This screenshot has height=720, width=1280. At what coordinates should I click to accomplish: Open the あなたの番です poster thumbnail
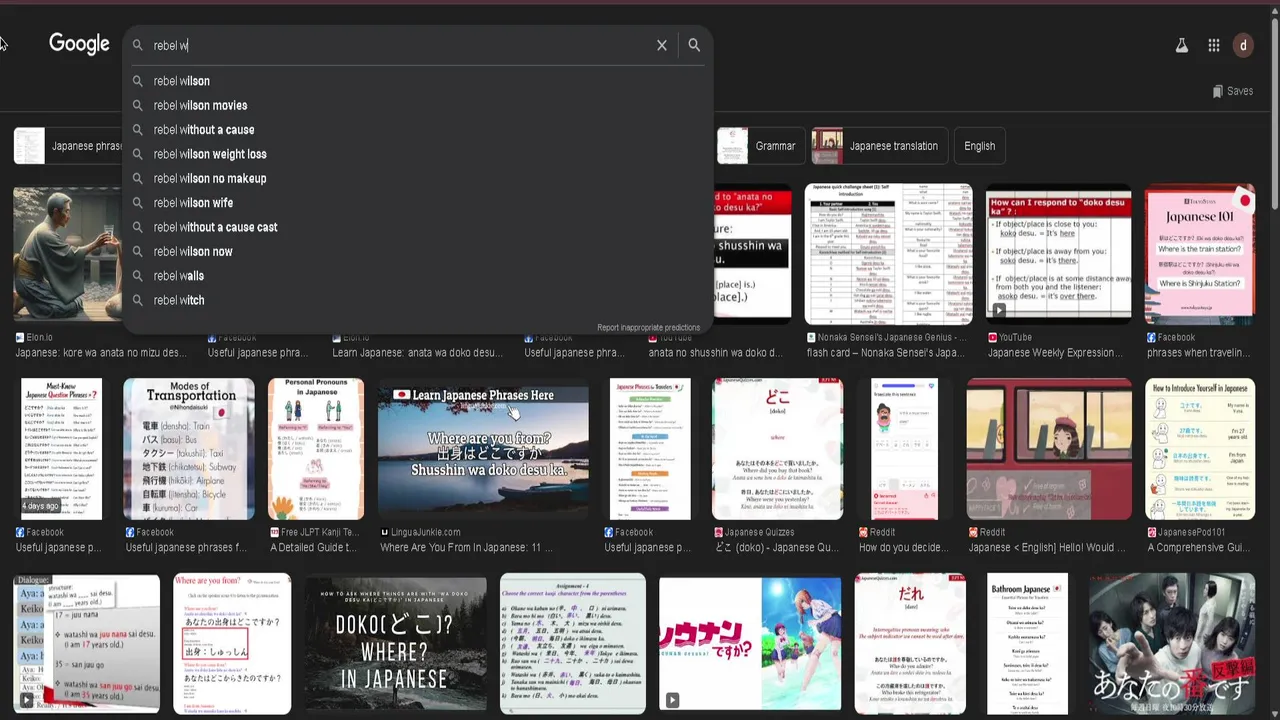[x=1172, y=644]
